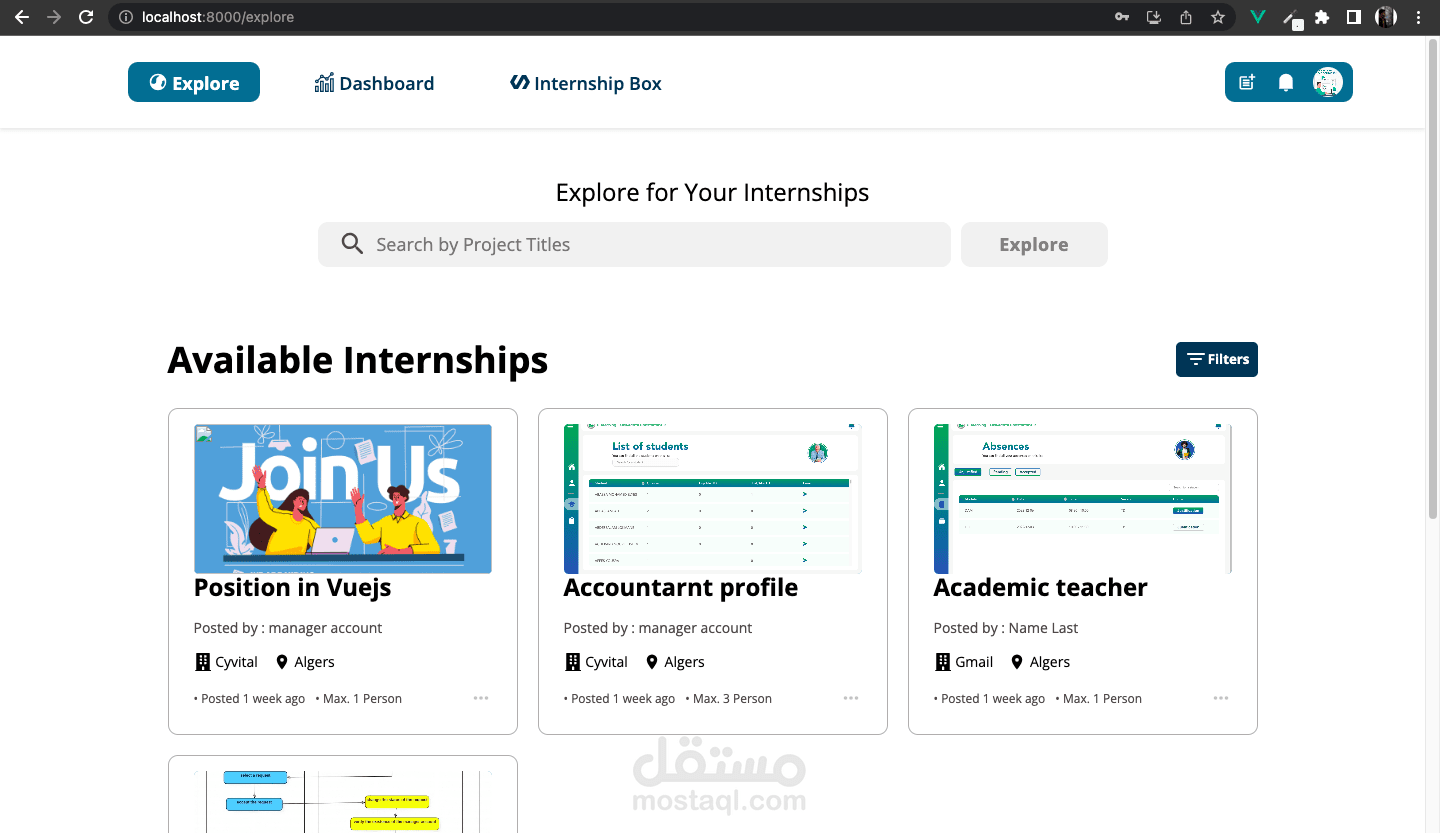Expand more options on Accountarnt profile card
1440x833 pixels.
click(x=851, y=698)
